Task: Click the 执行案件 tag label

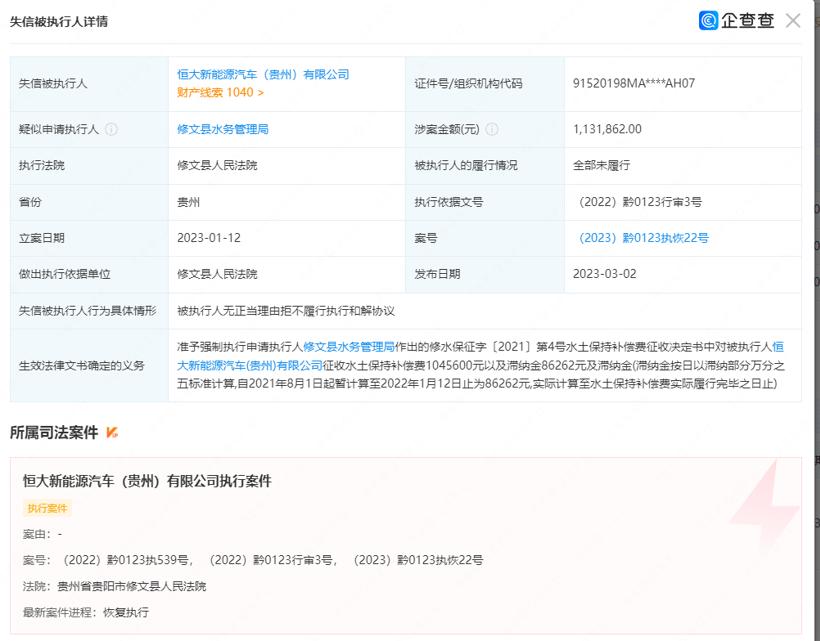Action: [x=47, y=508]
